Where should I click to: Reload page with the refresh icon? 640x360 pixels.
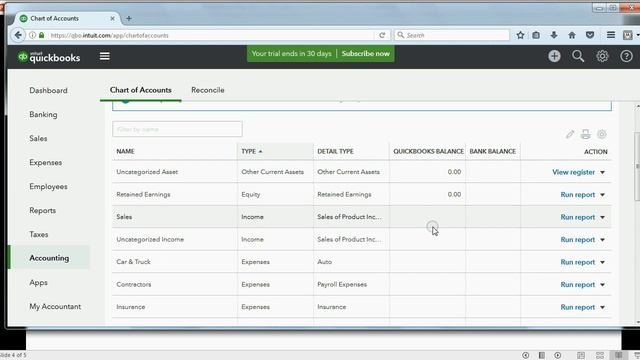coord(382,35)
